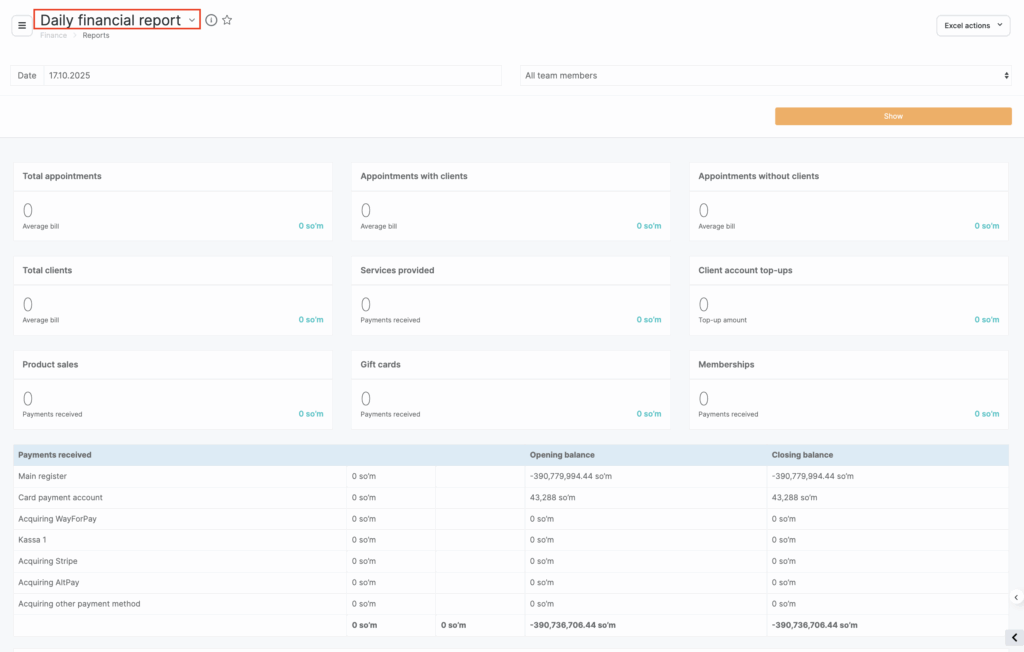Click the small chevron on right edge
The width and height of the screenshot is (1024, 652).
1016,597
